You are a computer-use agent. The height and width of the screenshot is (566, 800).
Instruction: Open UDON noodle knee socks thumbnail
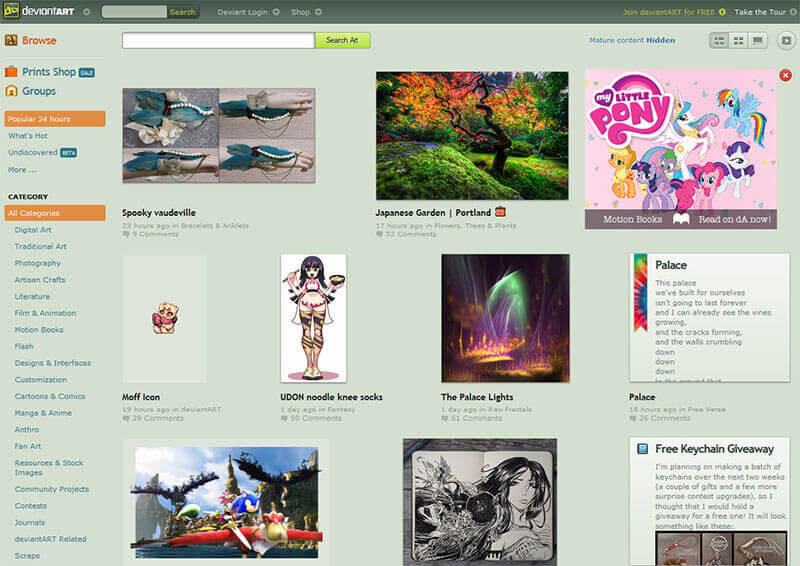pos(313,318)
